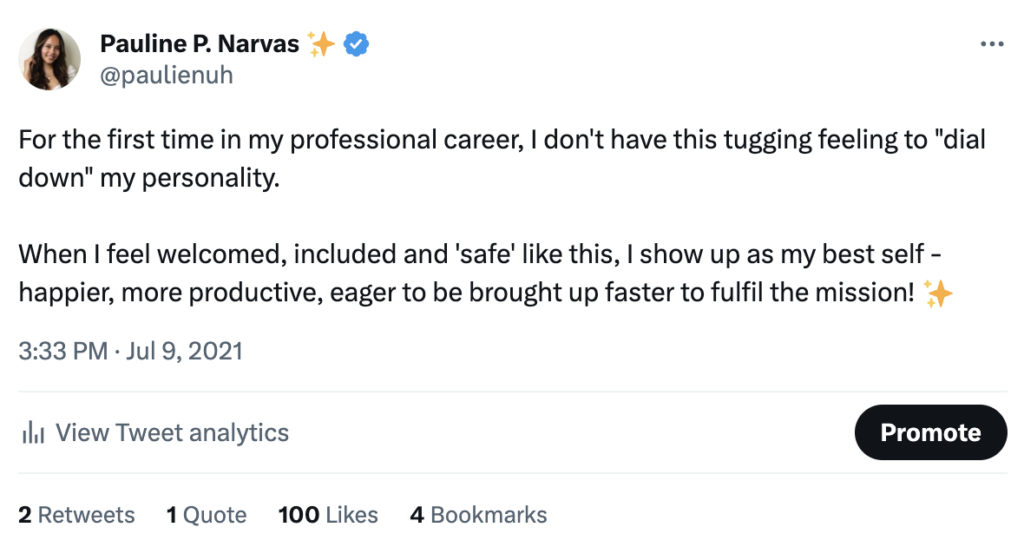Open the @paulienuh handle link
The width and height of the screenshot is (1024, 547).
pos(166,75)
